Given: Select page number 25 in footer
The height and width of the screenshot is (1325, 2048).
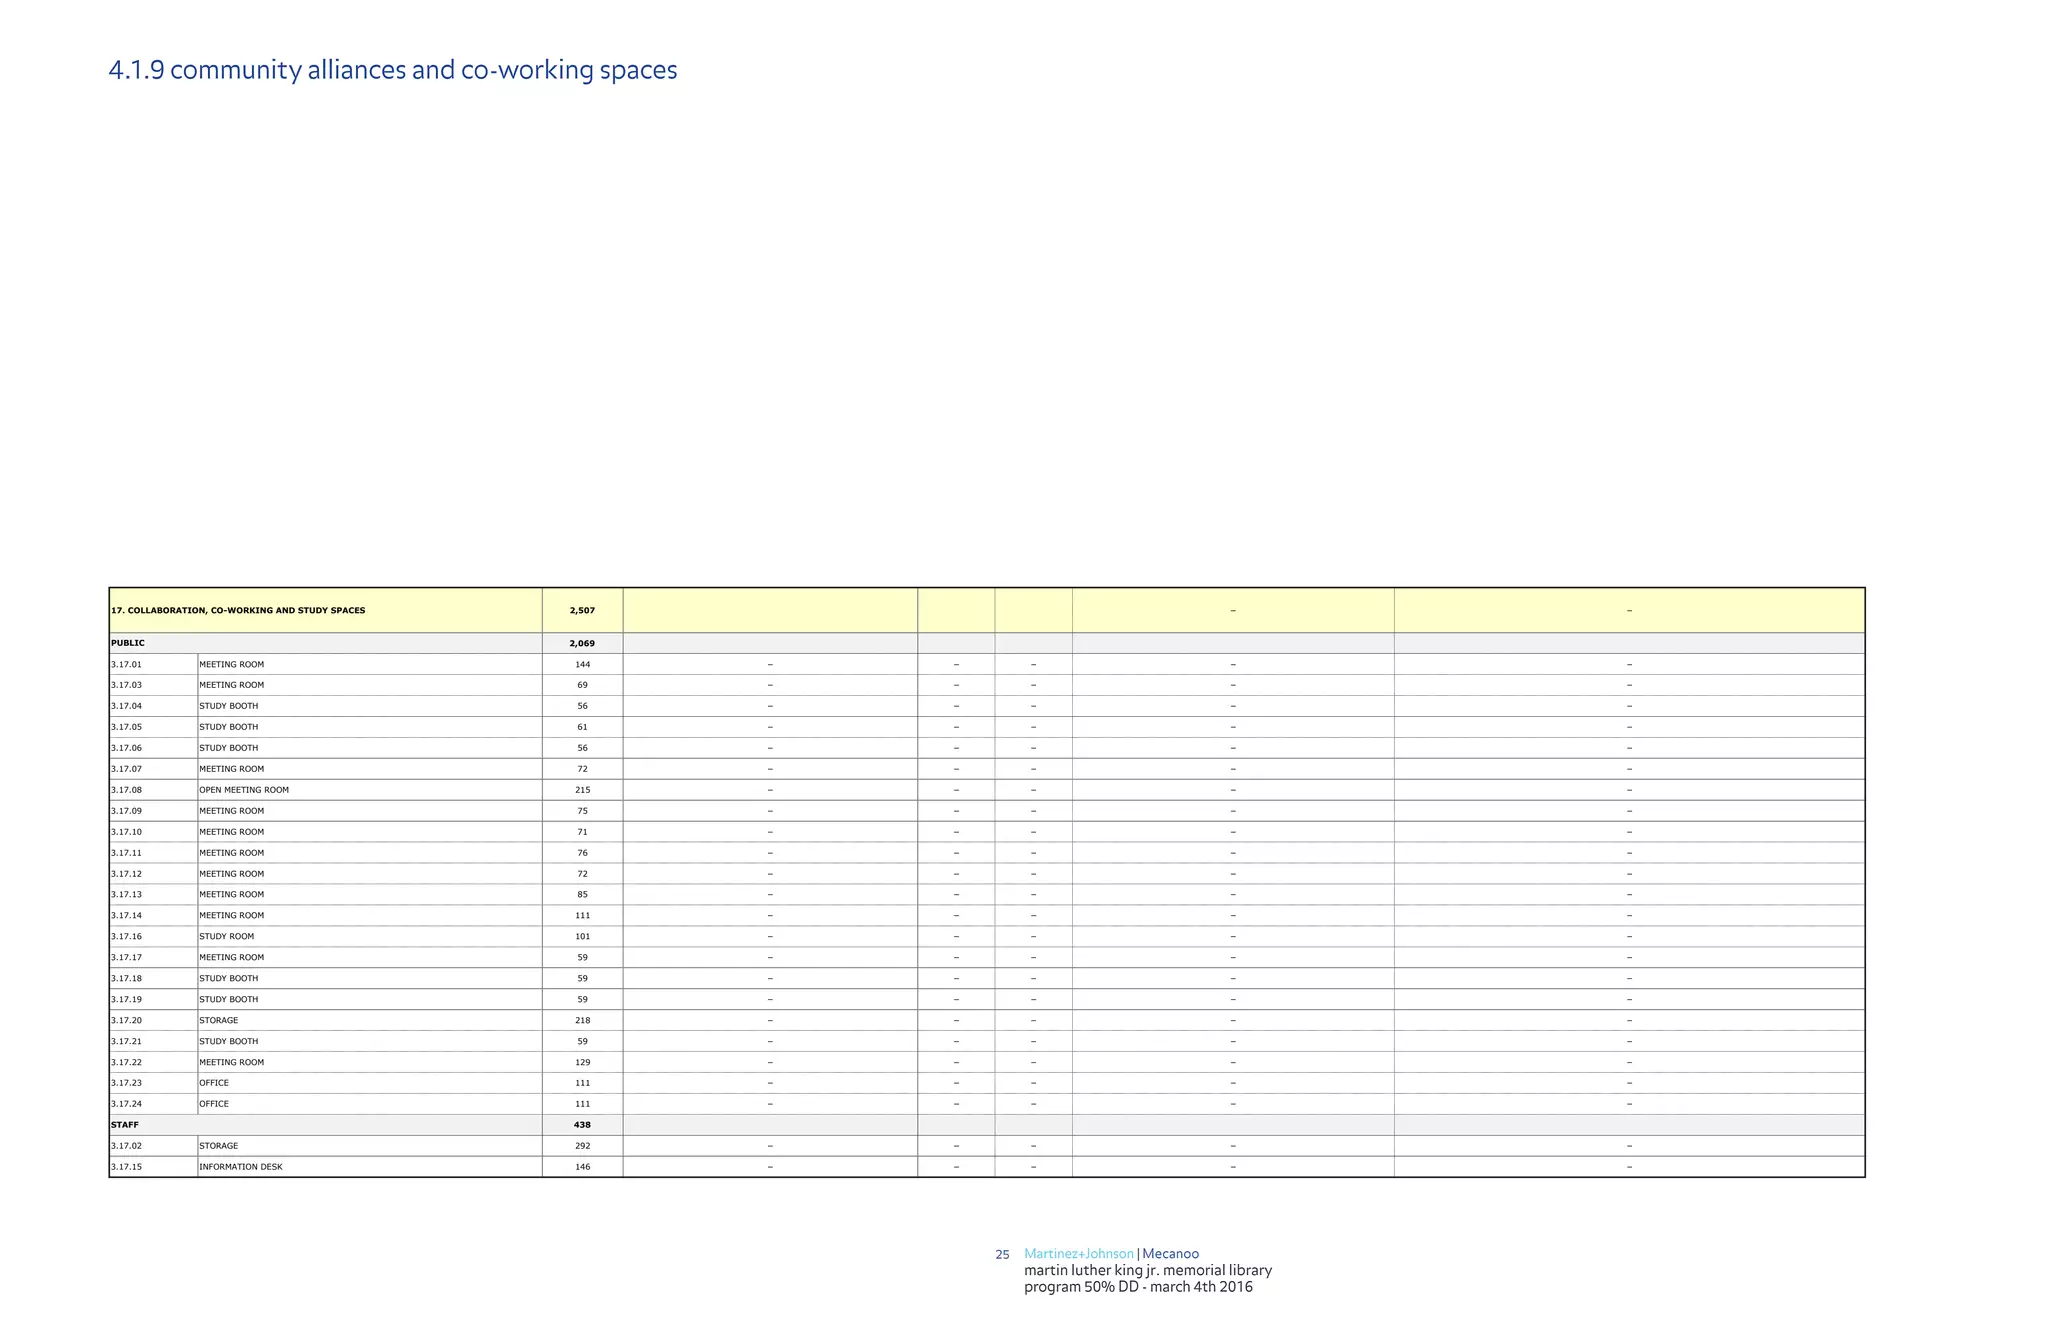Looking at the screenshot, I should click(x=1002, y=1254).
